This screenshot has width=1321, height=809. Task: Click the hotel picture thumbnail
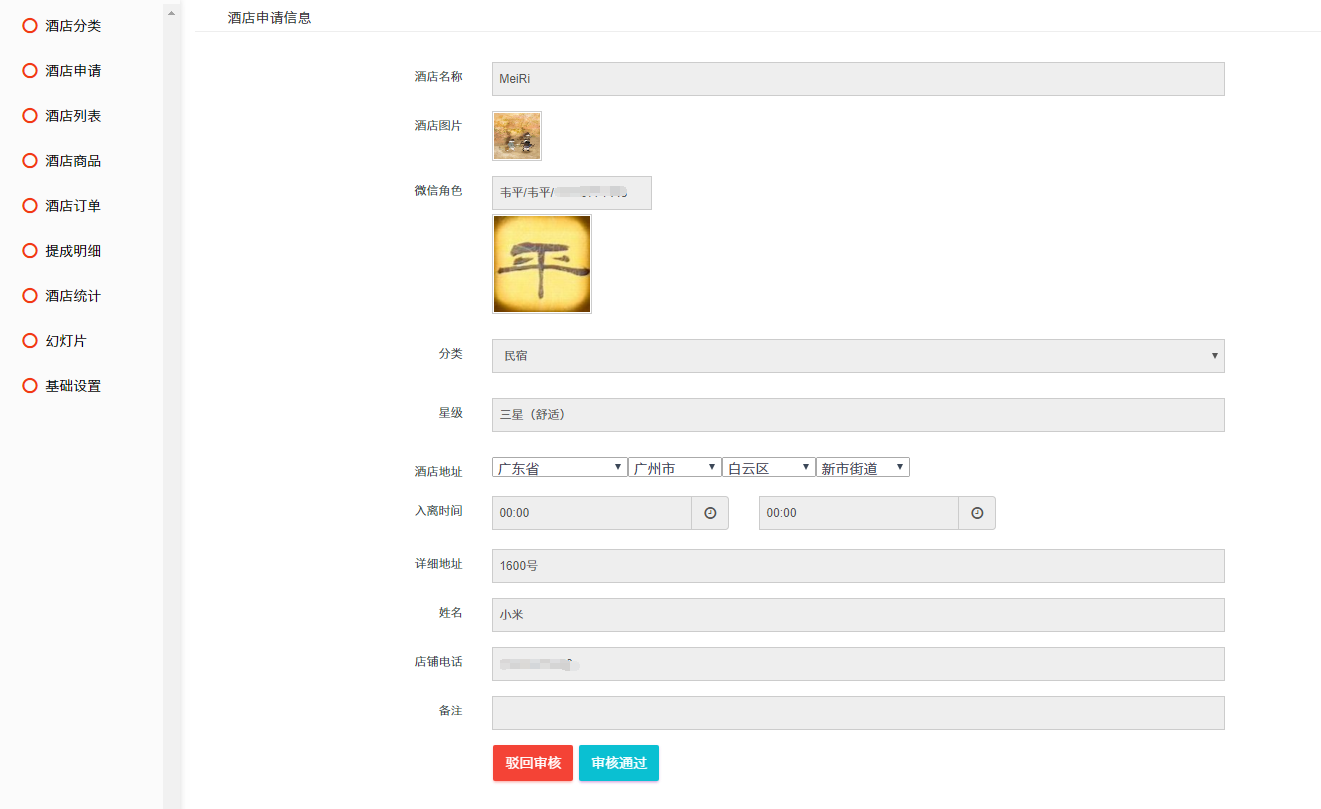(x=517, y=136)
